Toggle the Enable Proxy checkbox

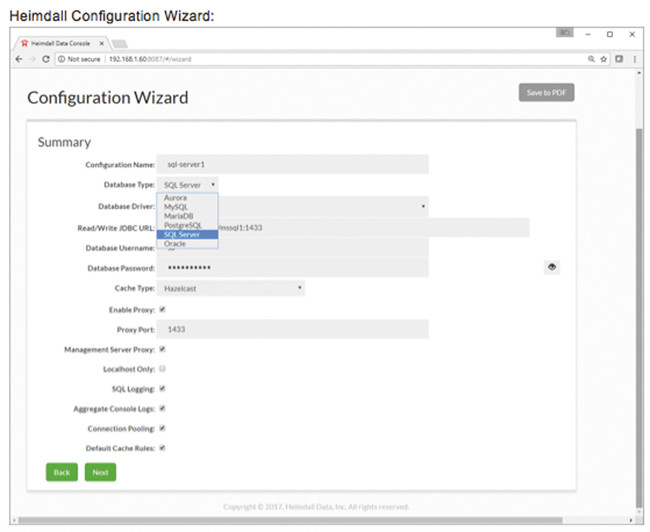pos(162,309)
